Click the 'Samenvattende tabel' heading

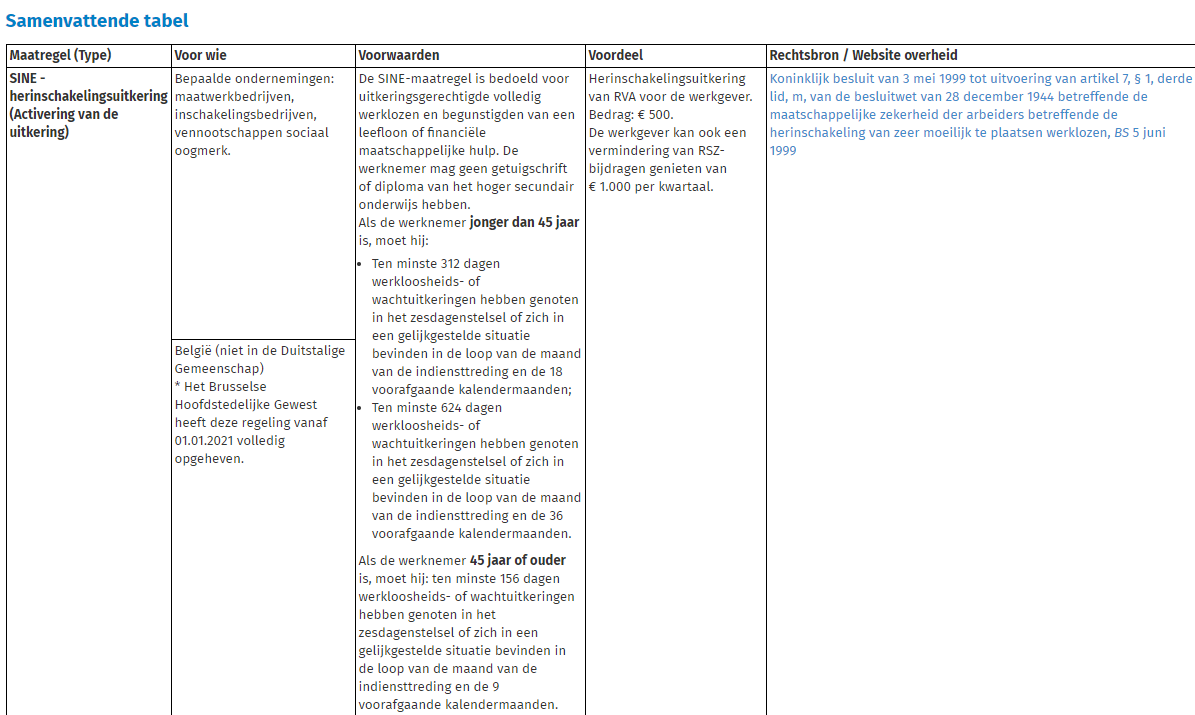click(x=97, y=20)
